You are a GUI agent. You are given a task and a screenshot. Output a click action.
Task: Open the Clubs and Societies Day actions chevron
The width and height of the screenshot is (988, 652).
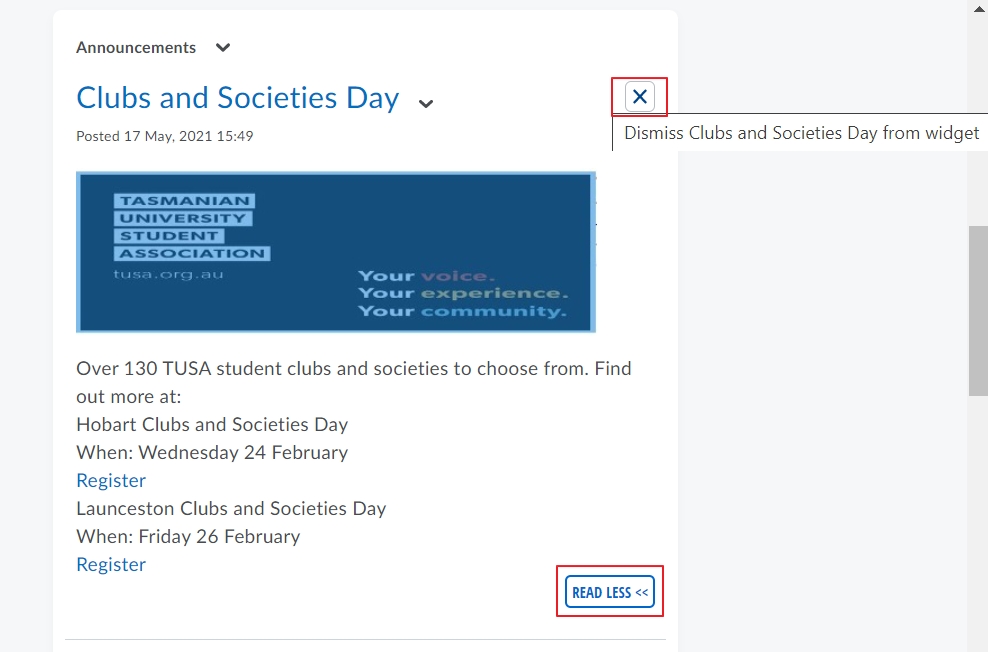[x=426, y=104]
